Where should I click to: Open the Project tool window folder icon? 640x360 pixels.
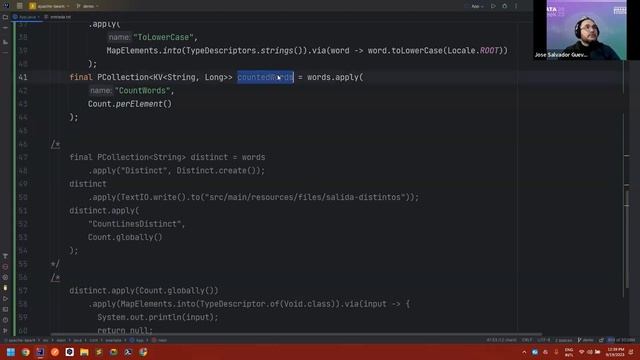pyautogui.click(x=5, y=17)
